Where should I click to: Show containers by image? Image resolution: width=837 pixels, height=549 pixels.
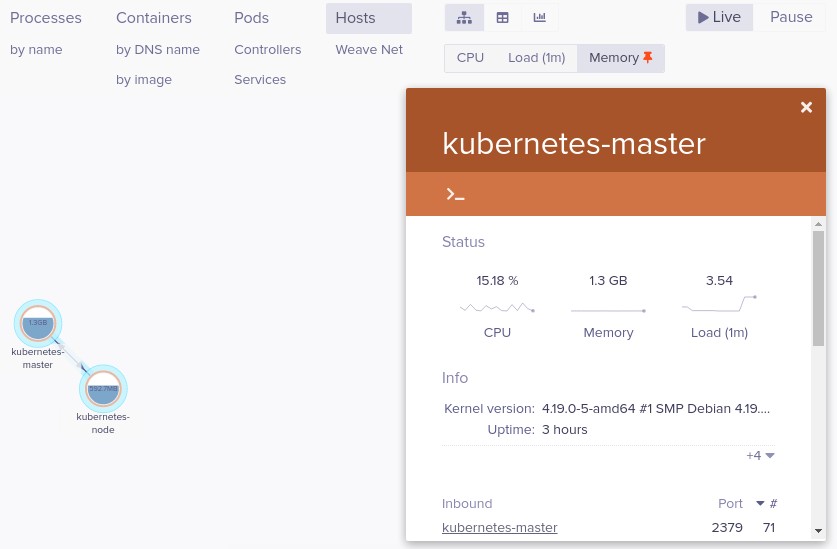(x=144, y=80)
